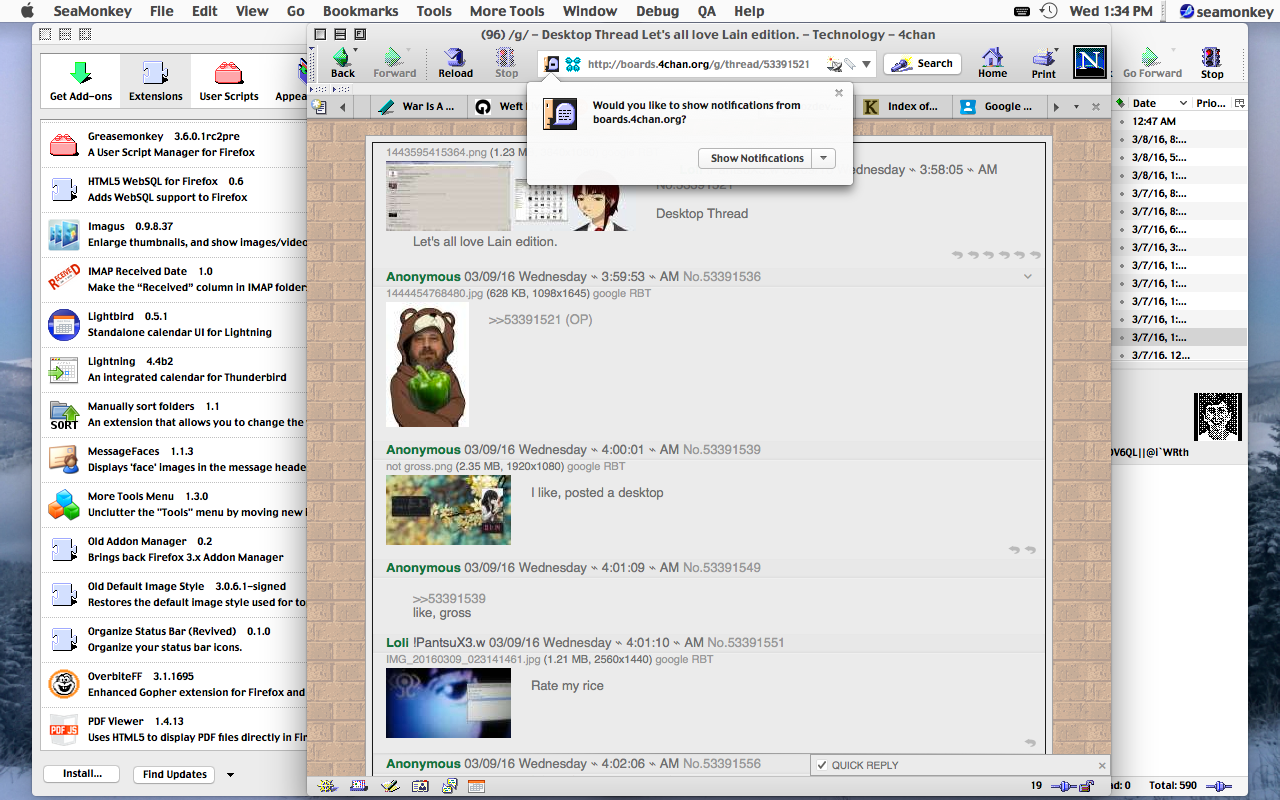The image size is (1280, 800).
Task: Click the Find Updates button
Action: (x=175, y=775)
